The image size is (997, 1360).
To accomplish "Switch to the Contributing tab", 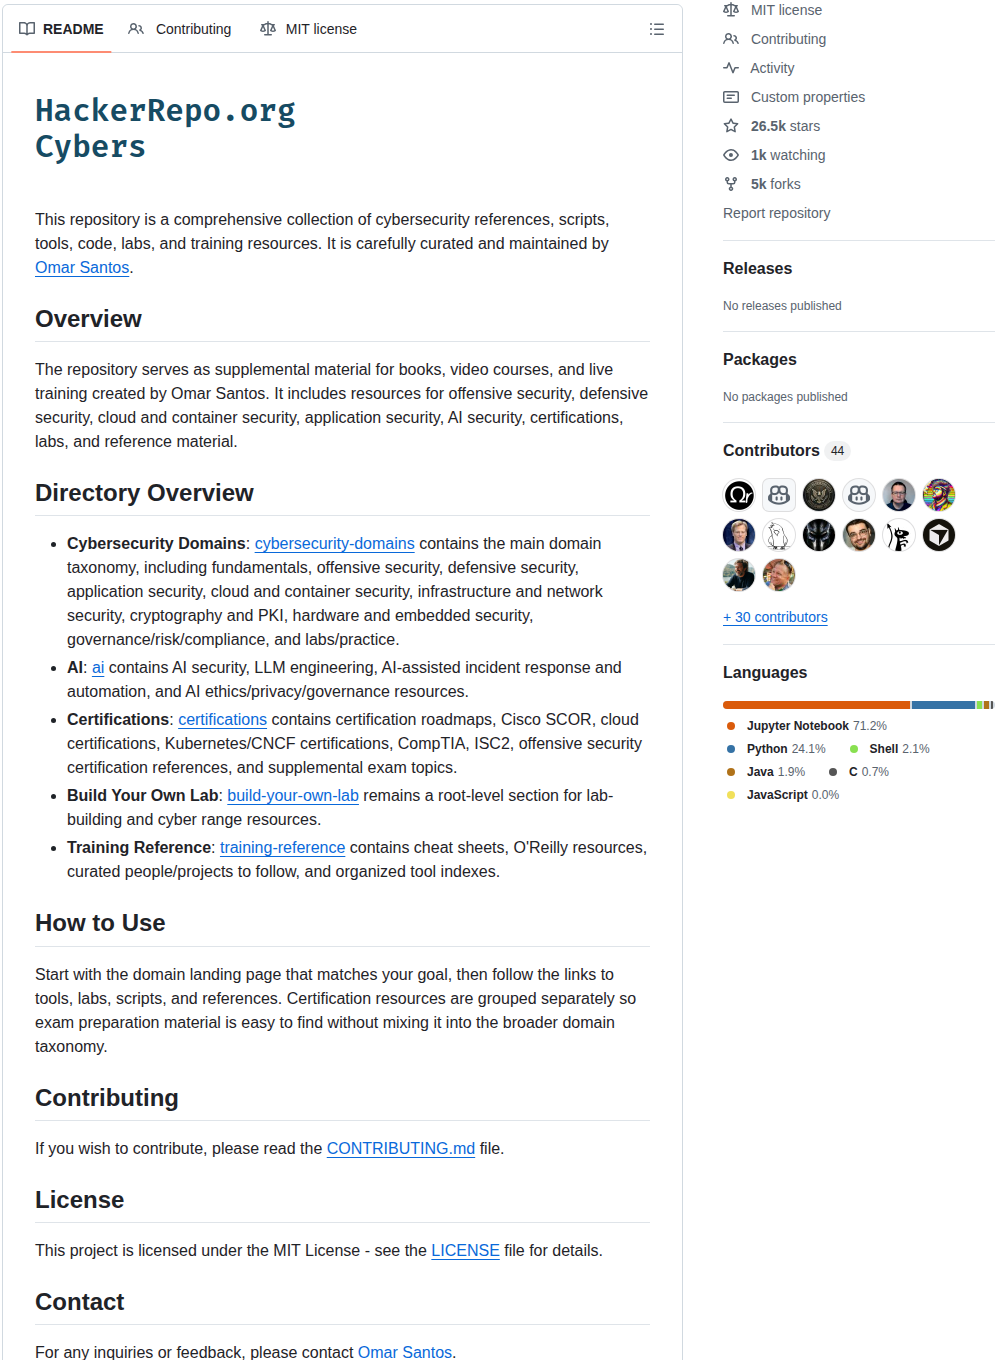I will (x=180, y=29).
